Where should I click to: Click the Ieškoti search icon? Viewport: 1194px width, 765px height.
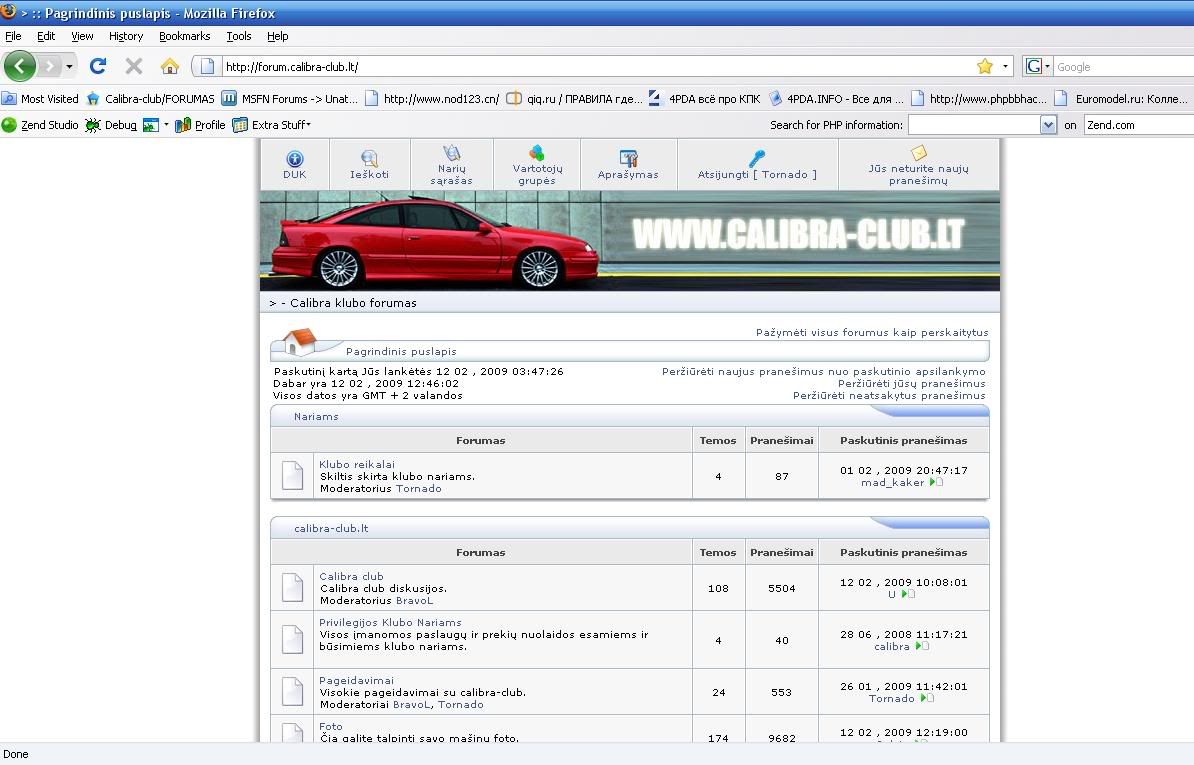pos(369,159)
